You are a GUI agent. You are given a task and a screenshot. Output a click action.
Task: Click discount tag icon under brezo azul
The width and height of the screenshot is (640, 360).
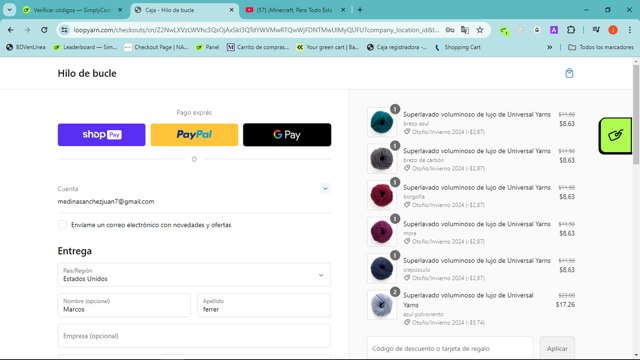(407, 131)
